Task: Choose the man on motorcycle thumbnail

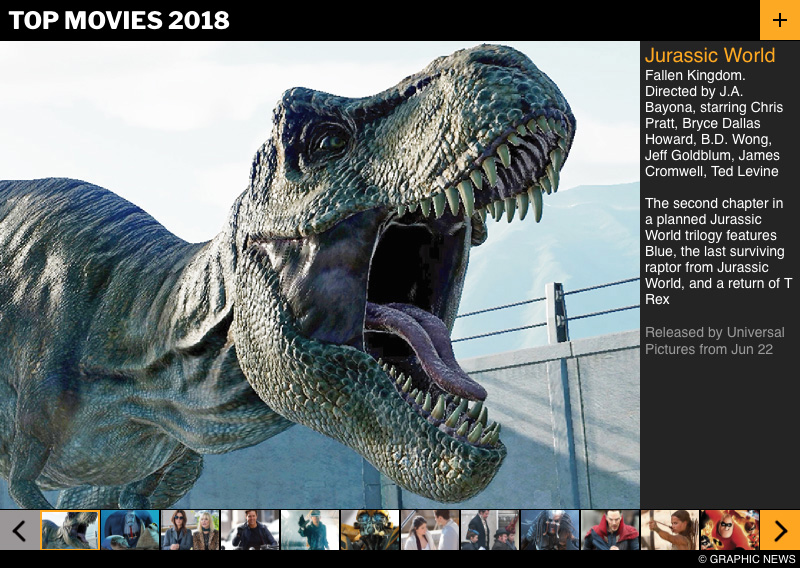Action: [x=250, y=530]
